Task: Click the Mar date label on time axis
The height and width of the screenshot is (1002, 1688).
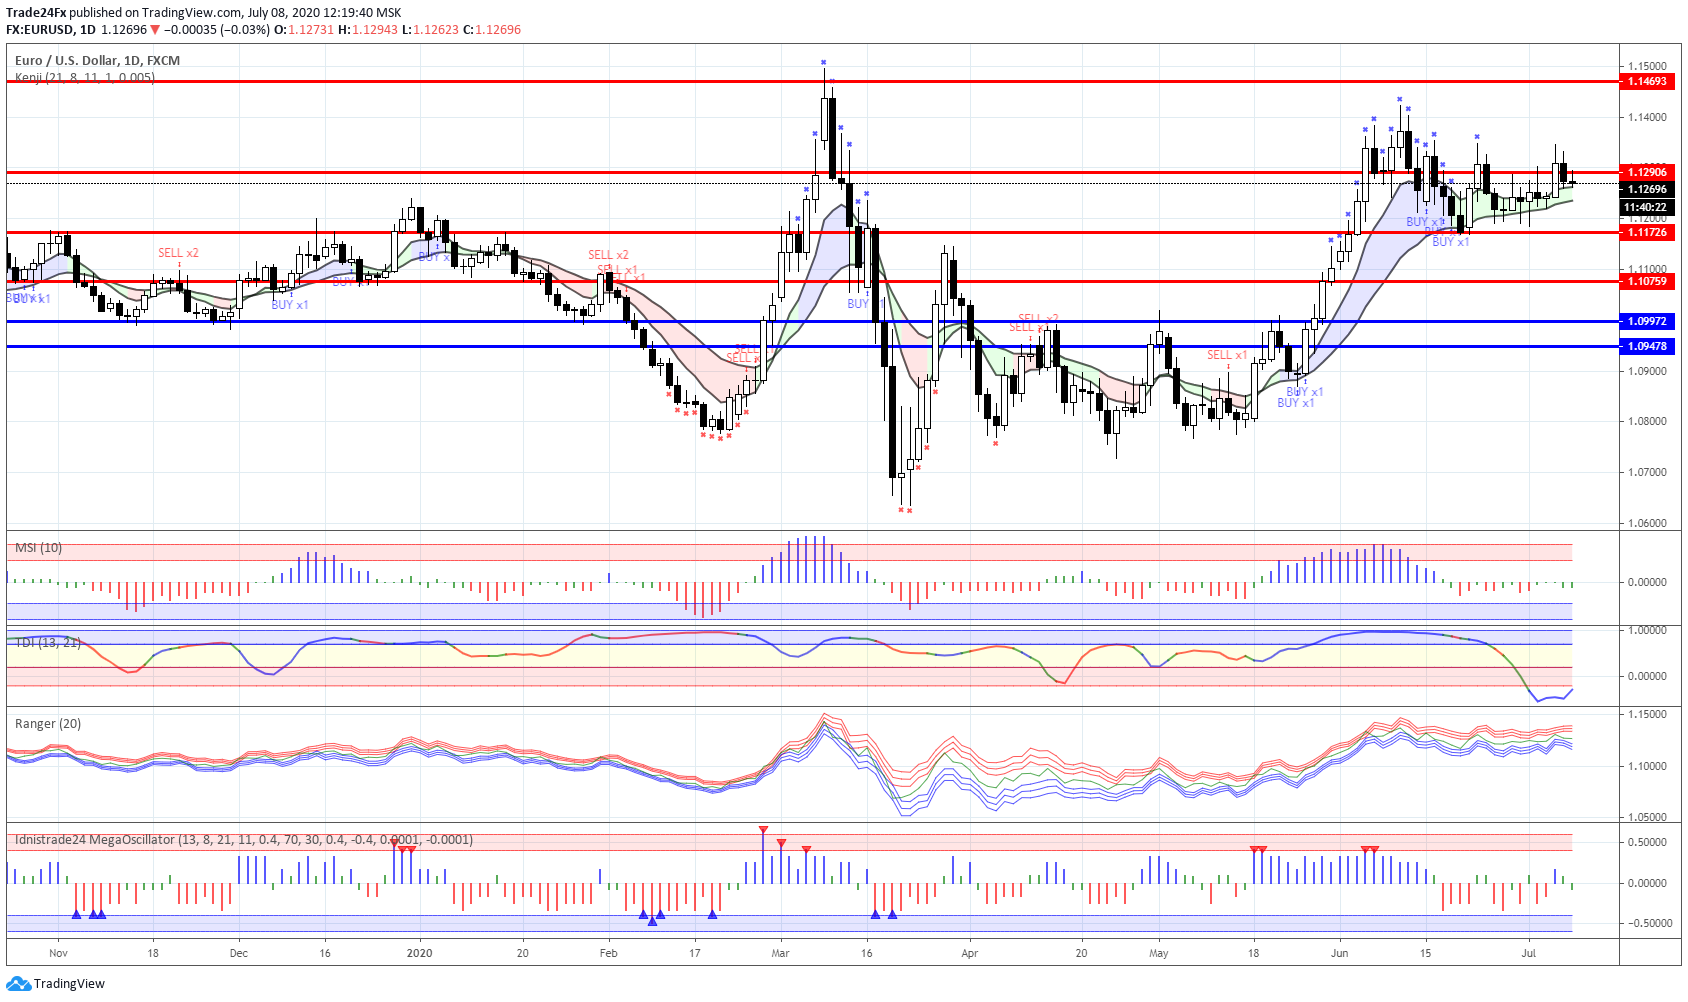Action: coord(780,953)
